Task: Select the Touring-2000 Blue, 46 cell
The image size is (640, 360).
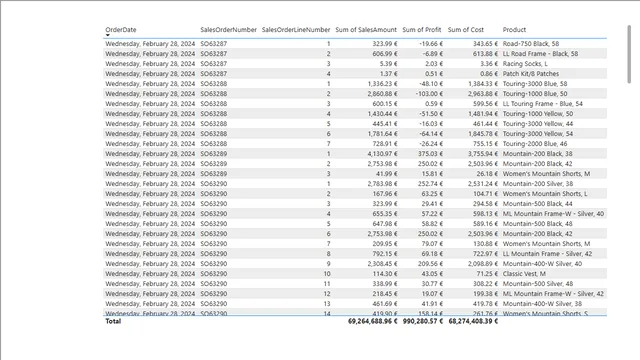Action: pos(535,144)
